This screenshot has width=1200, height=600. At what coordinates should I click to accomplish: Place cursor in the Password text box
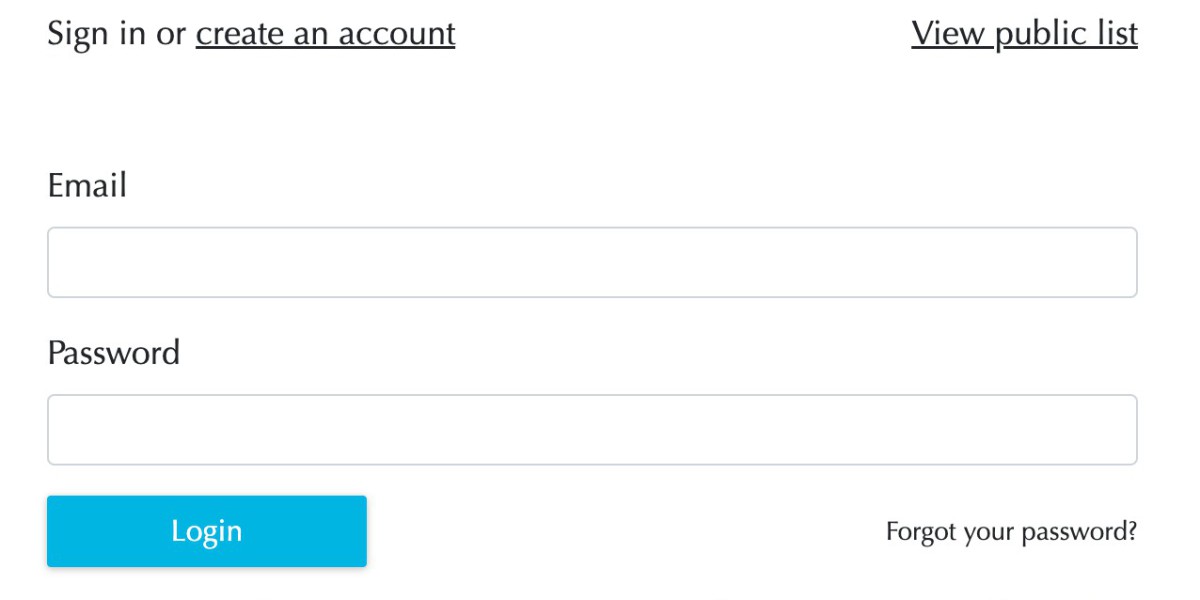pyautogui.click(x=592, y=430)
